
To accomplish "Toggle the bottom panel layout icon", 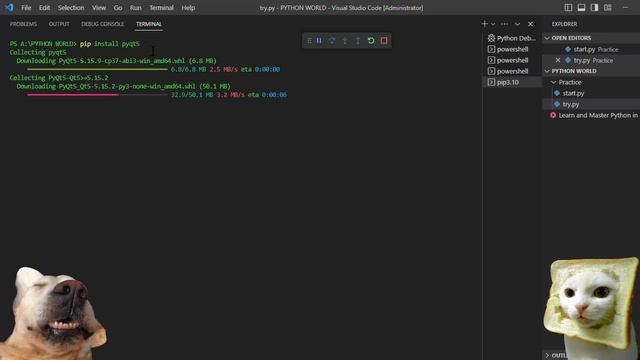I will [x=581, y=8].
